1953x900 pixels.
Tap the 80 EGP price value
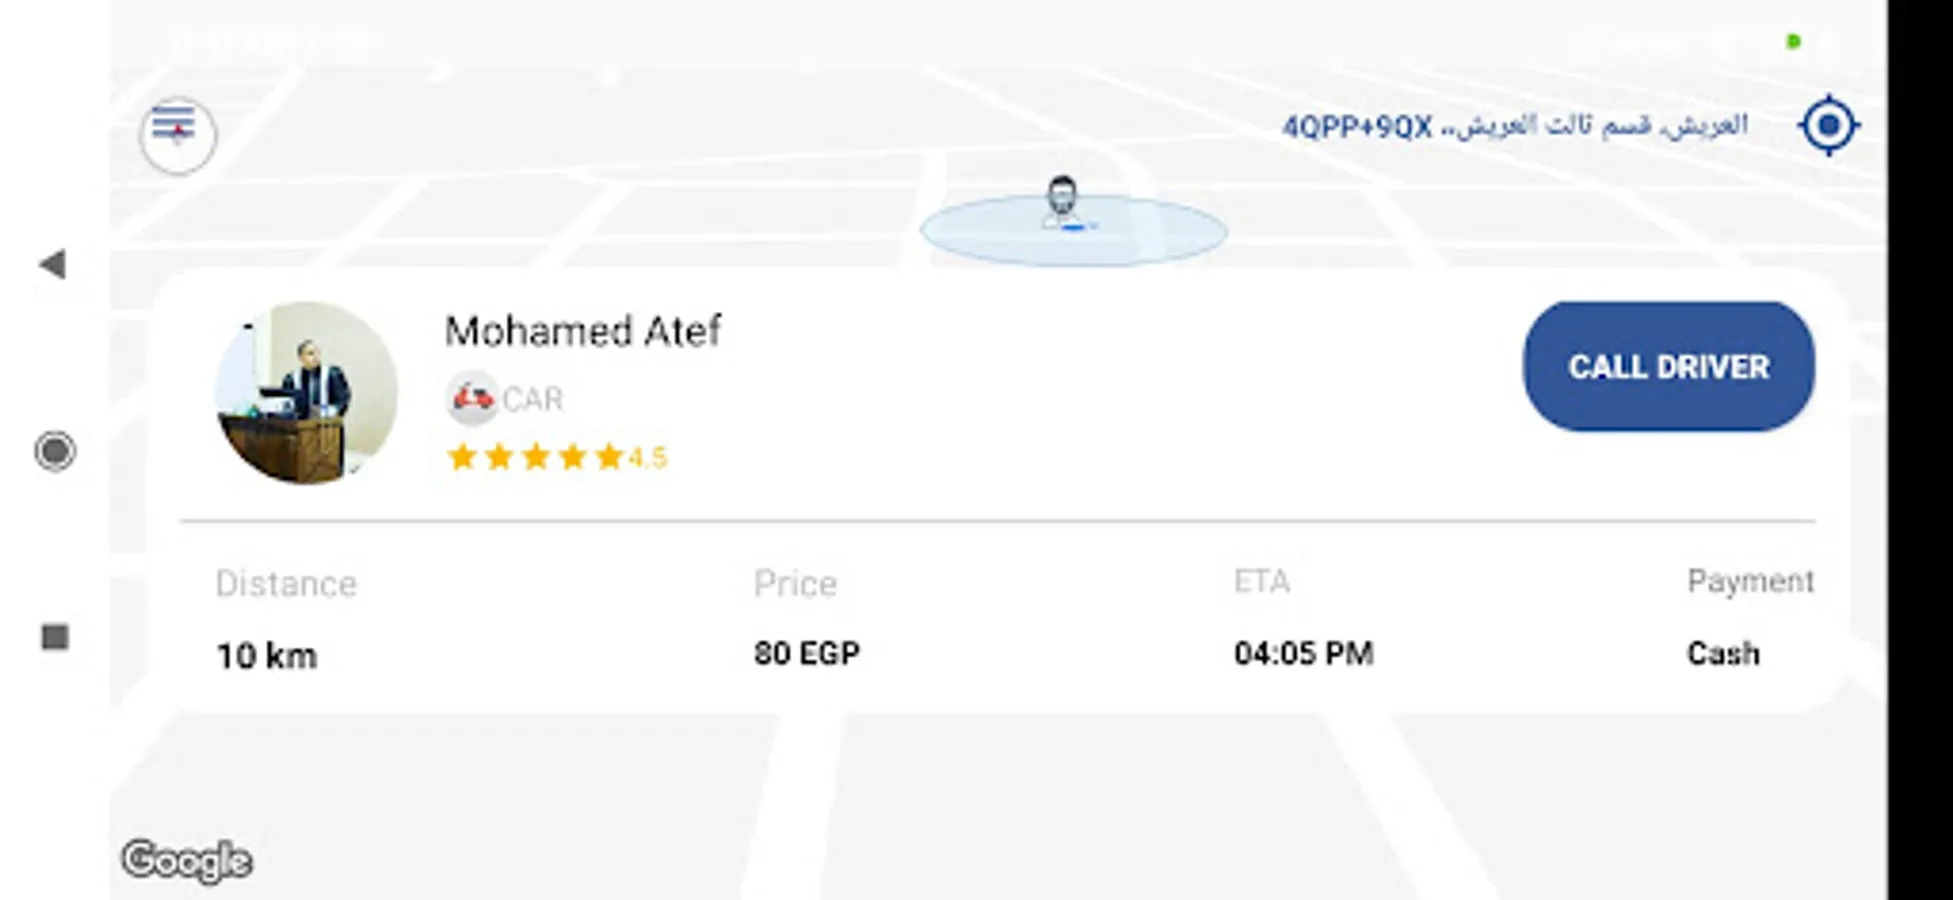[x=806, y=654]
